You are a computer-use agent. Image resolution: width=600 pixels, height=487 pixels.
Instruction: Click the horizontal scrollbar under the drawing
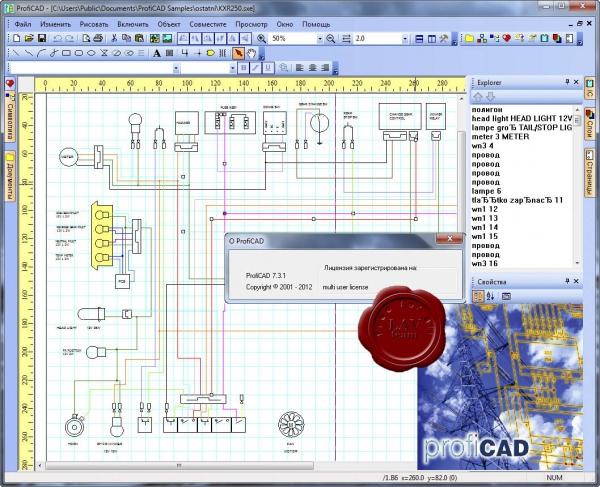[179, 466]
